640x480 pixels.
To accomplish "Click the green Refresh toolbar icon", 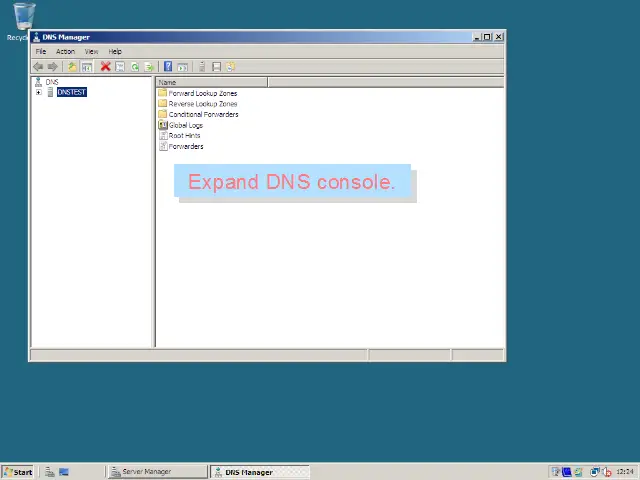I will coord(135,67).
